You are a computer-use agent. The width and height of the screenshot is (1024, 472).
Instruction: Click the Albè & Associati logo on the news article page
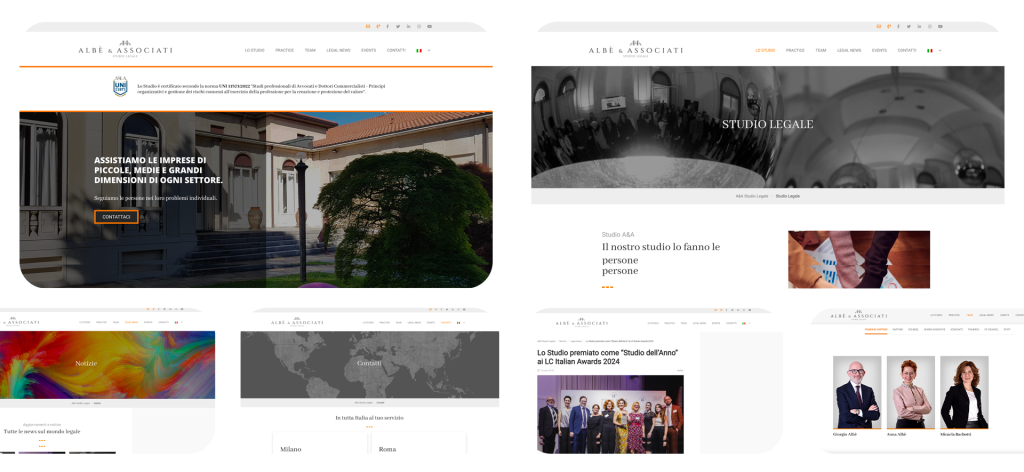click(582, 322)
